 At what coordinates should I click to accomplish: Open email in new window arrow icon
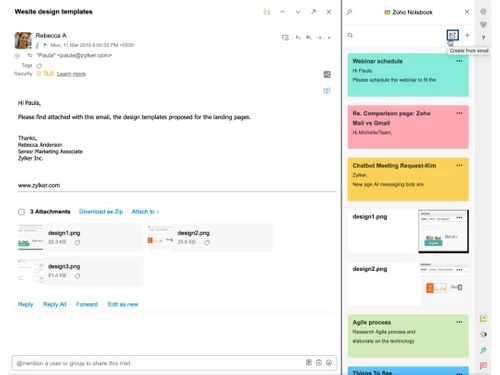[x=313, y=12]
